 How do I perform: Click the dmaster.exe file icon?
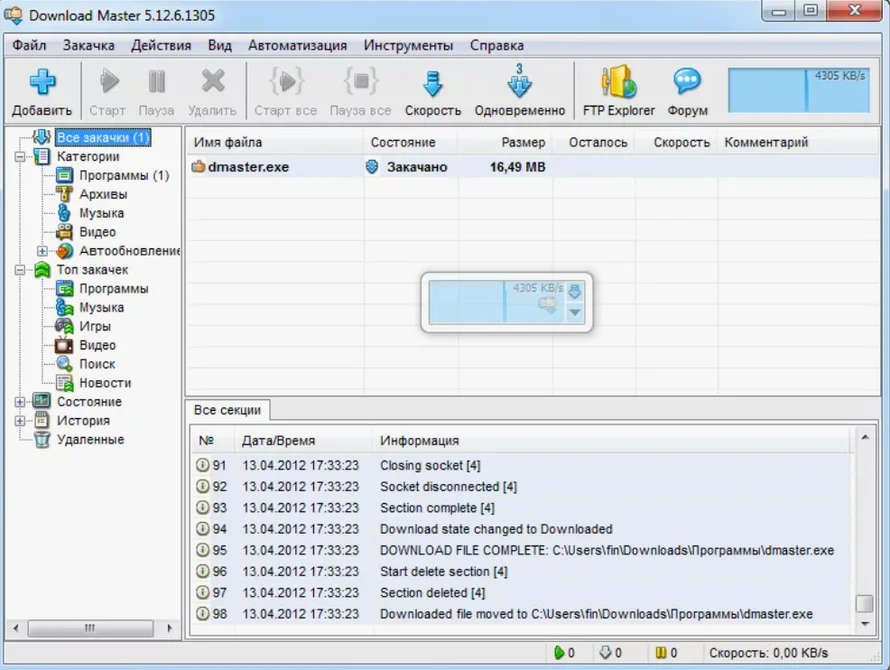coord(198,167)
